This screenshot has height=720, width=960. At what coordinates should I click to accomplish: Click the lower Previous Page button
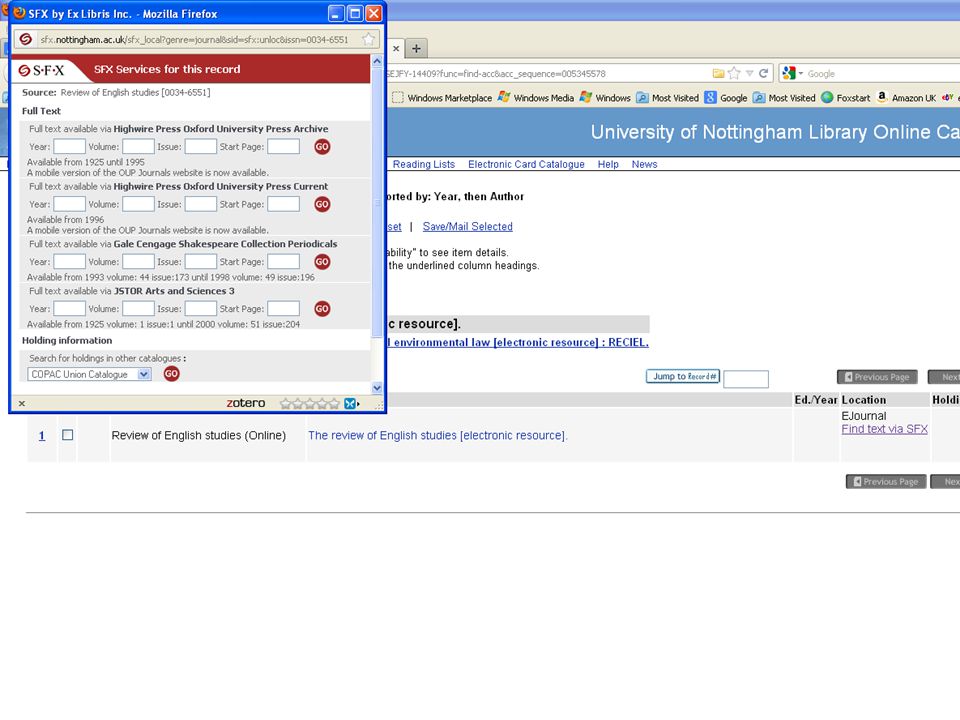(x=886, y=482)
